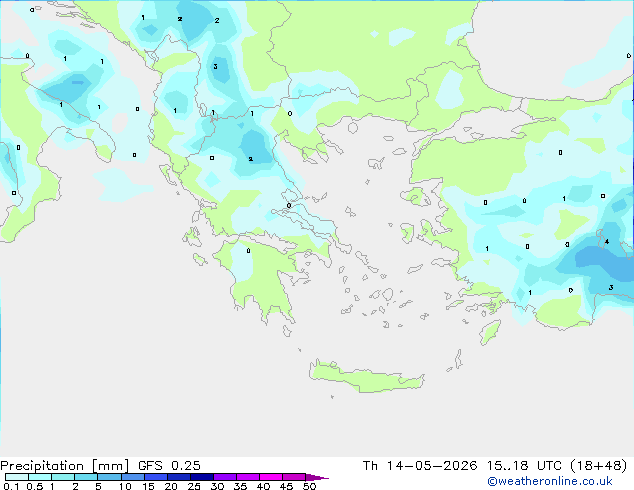
Task: Click the 30–35 mm purple legend swatch
Action: coord(225,477)
